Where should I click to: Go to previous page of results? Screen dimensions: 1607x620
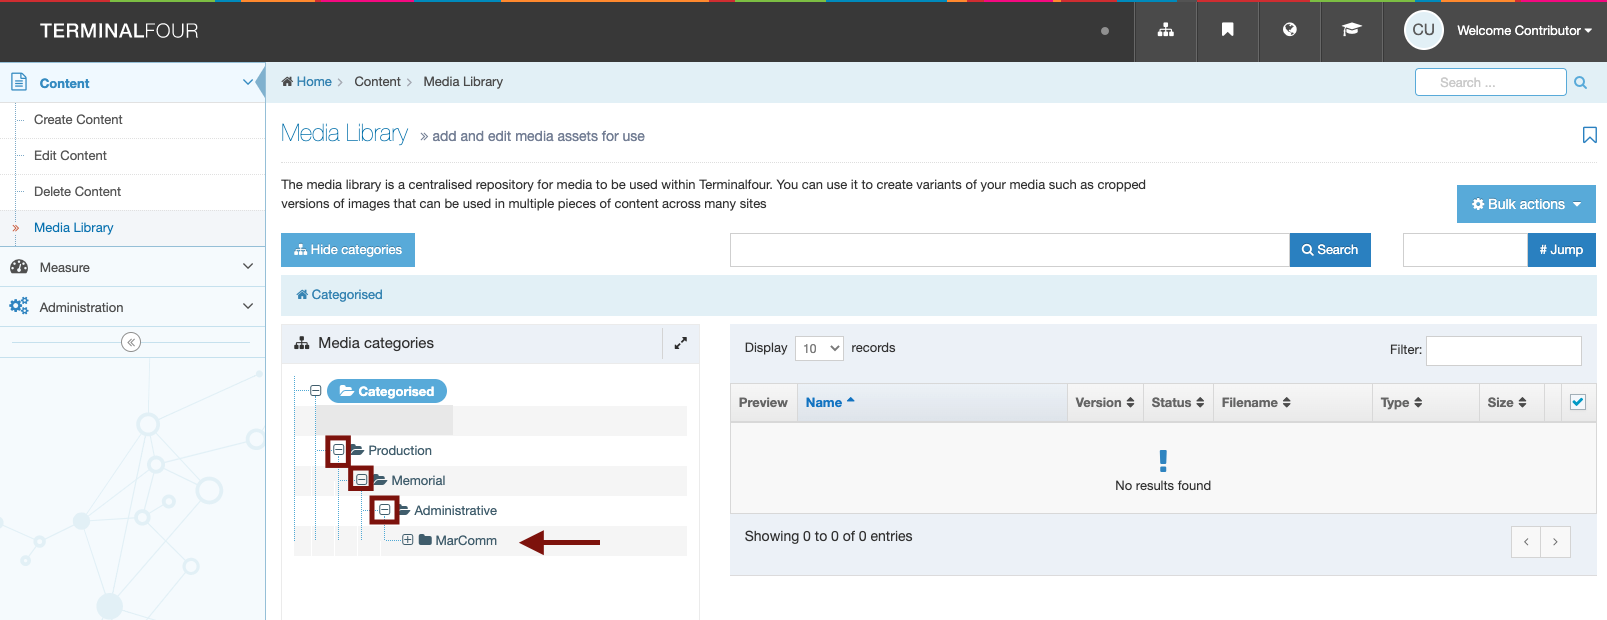[x=1526, y=542]
